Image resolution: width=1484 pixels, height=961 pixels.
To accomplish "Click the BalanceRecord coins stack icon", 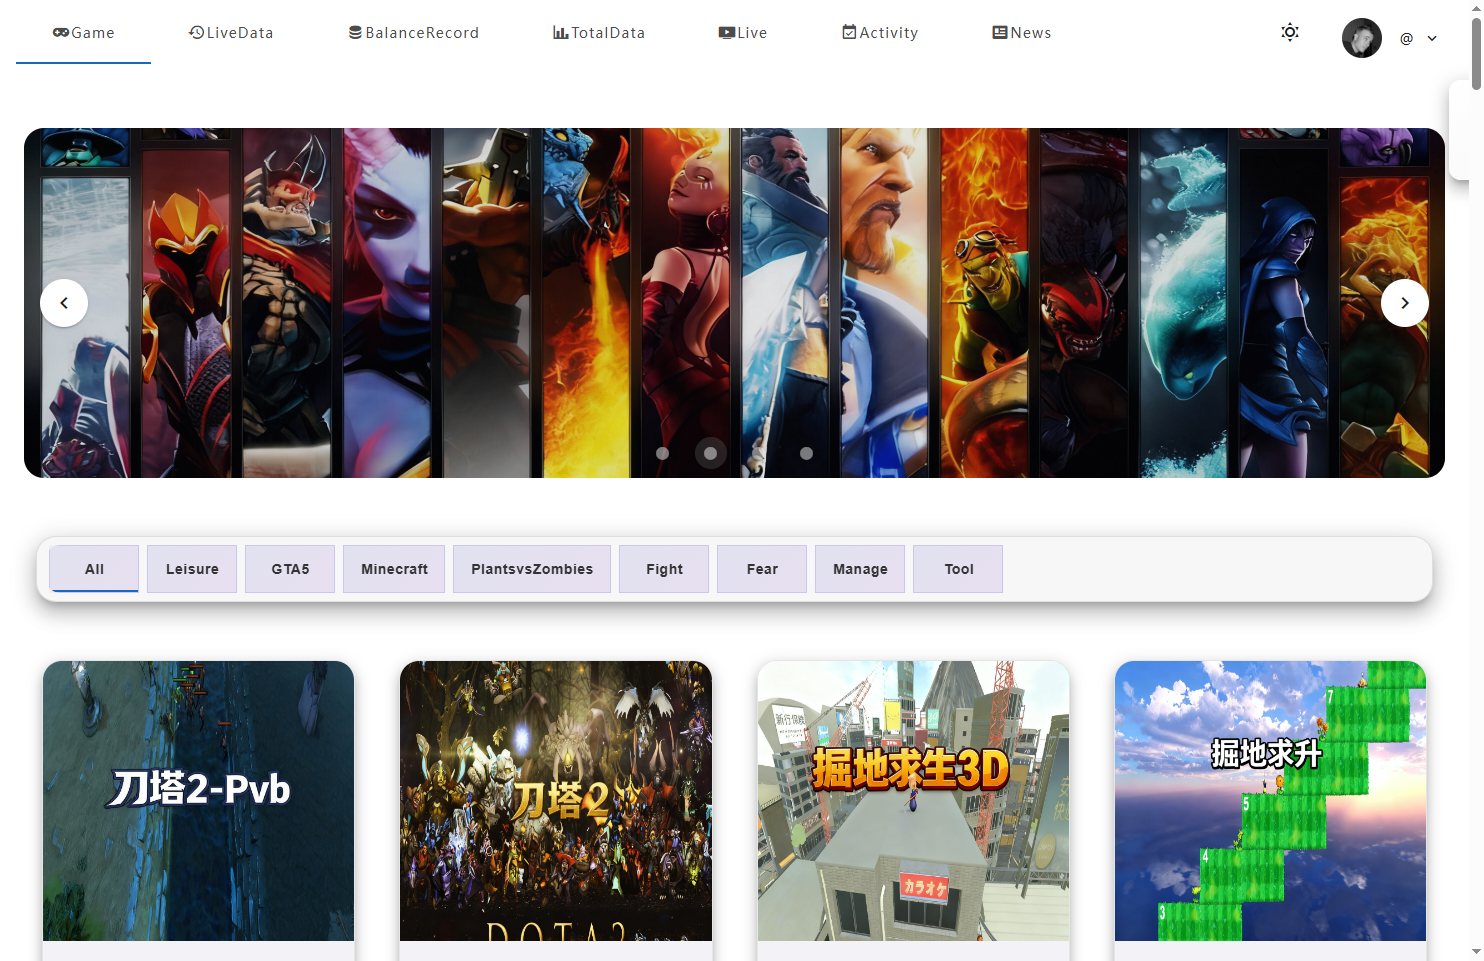I will [x=355, y=33].
